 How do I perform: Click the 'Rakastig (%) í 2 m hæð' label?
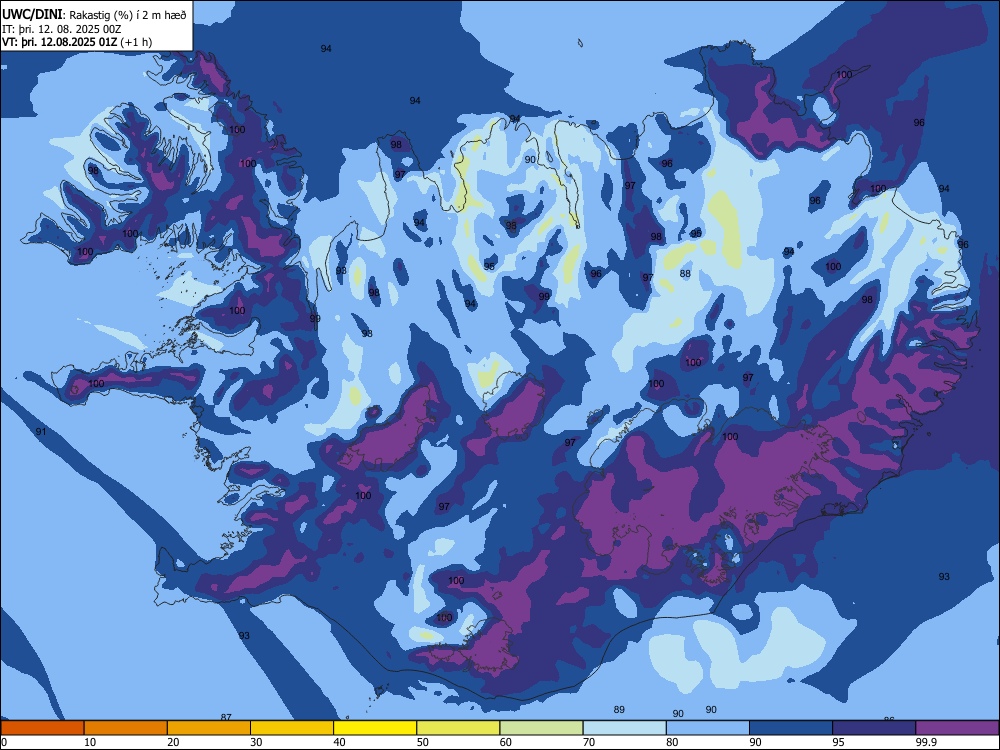128,15
